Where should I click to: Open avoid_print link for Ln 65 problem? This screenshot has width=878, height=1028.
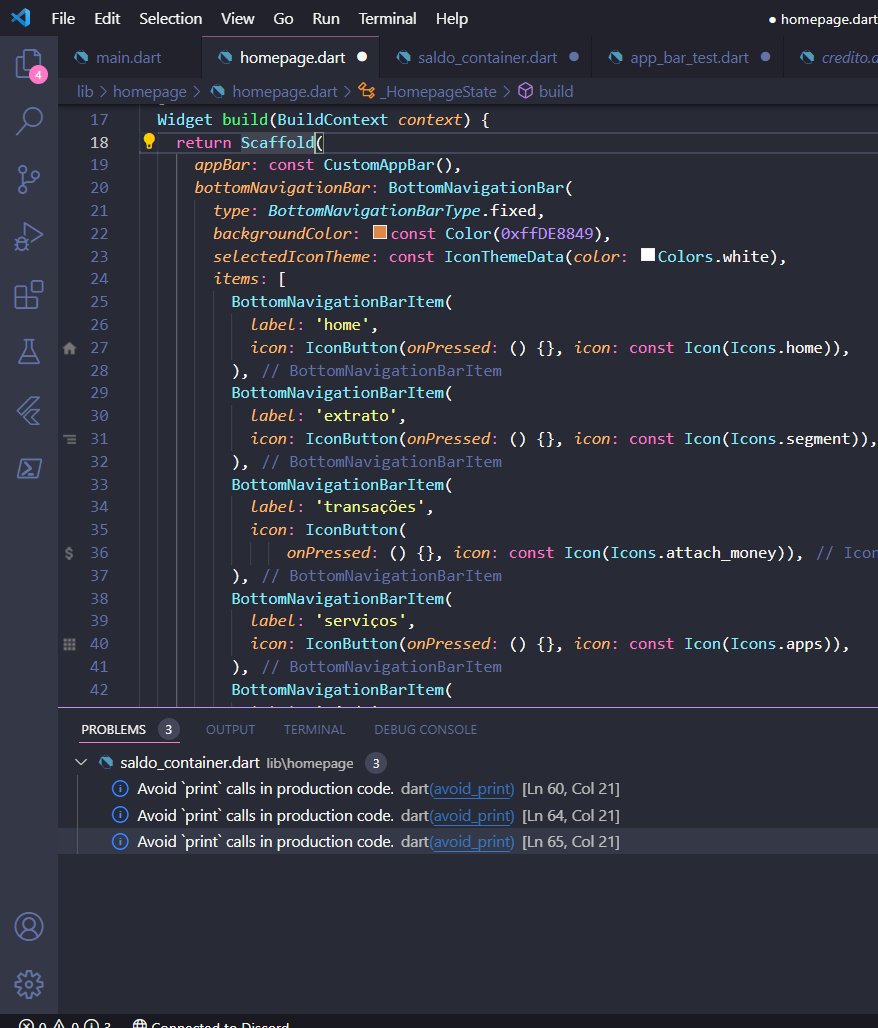click(472, 842)
